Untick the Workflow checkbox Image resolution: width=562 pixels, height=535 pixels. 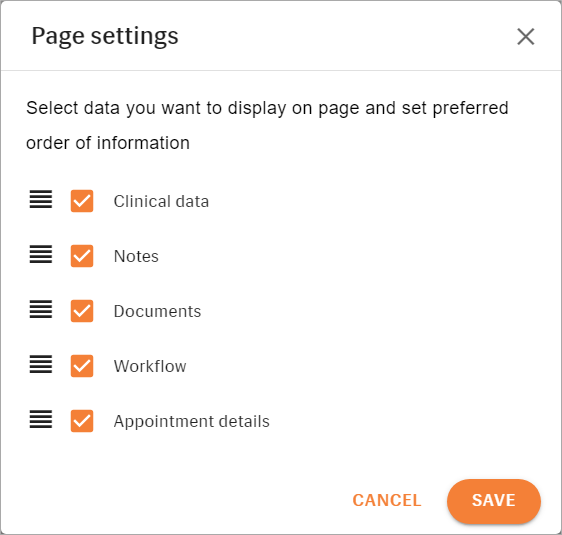click(x=82, y=366)
